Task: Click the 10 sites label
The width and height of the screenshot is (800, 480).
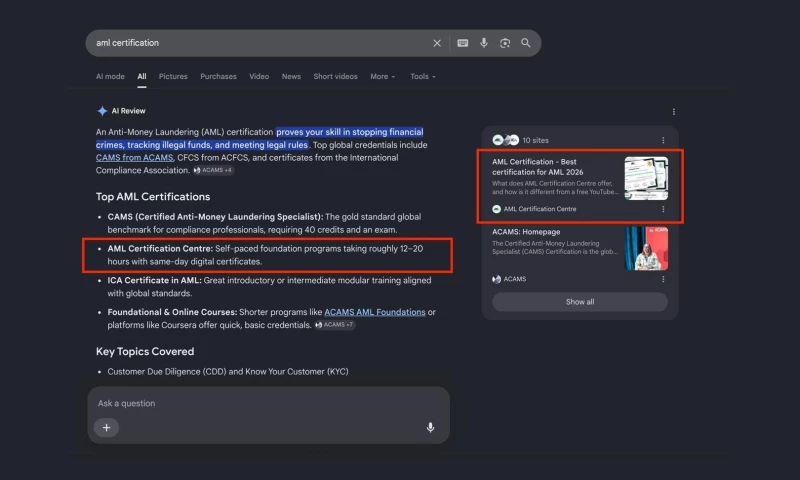Action: pos(535,140)
